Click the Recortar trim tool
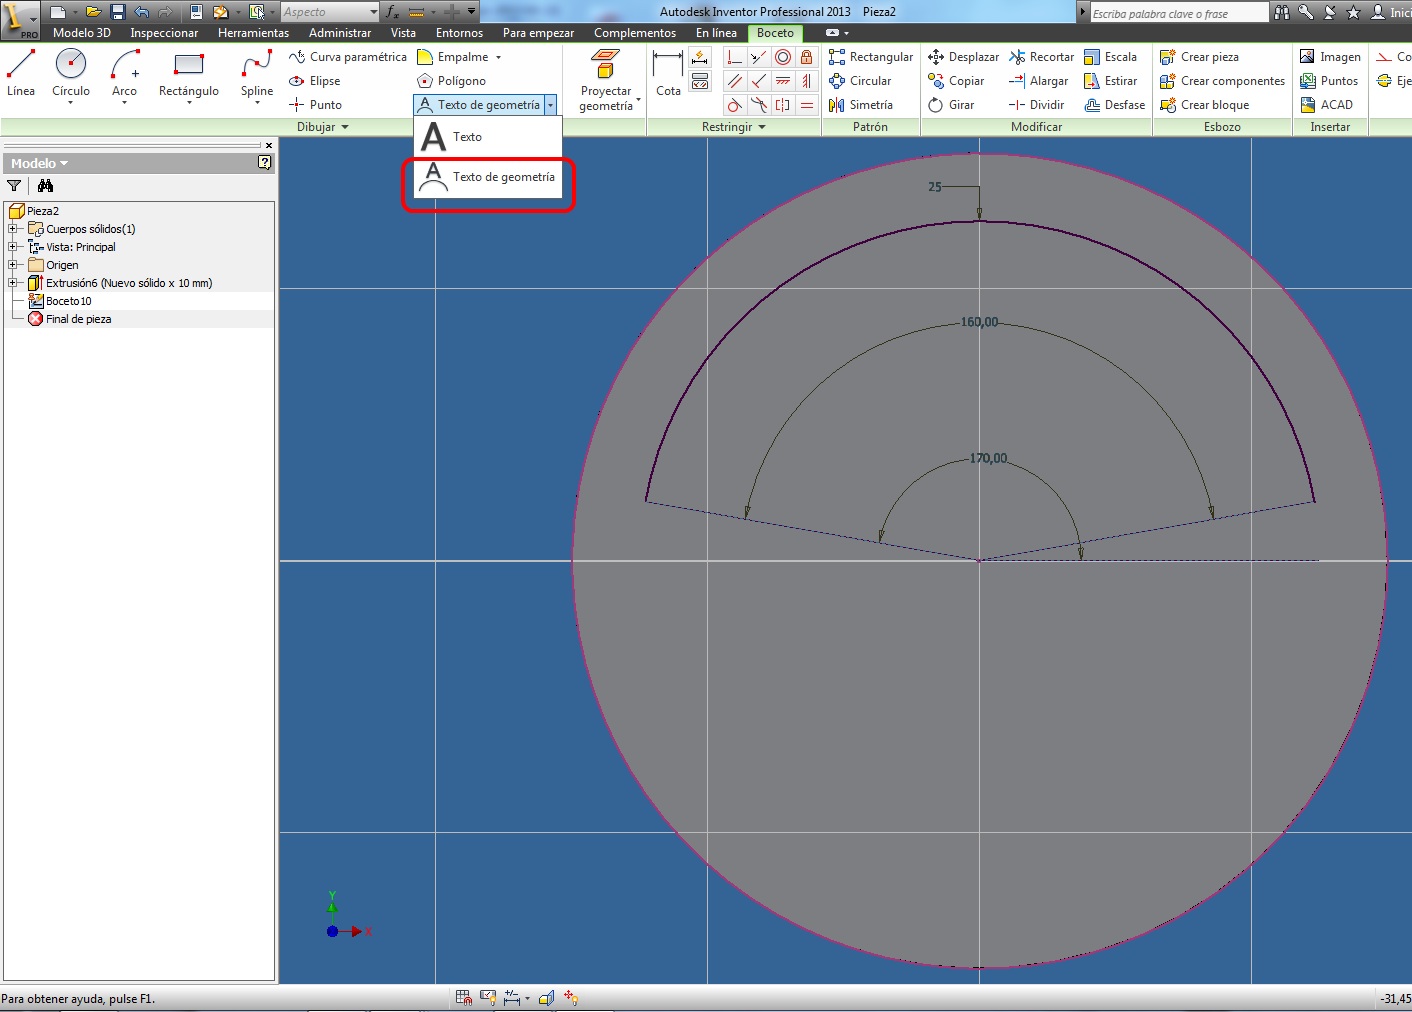Screen dimensions: 1412x1012 click(1042, 57)
